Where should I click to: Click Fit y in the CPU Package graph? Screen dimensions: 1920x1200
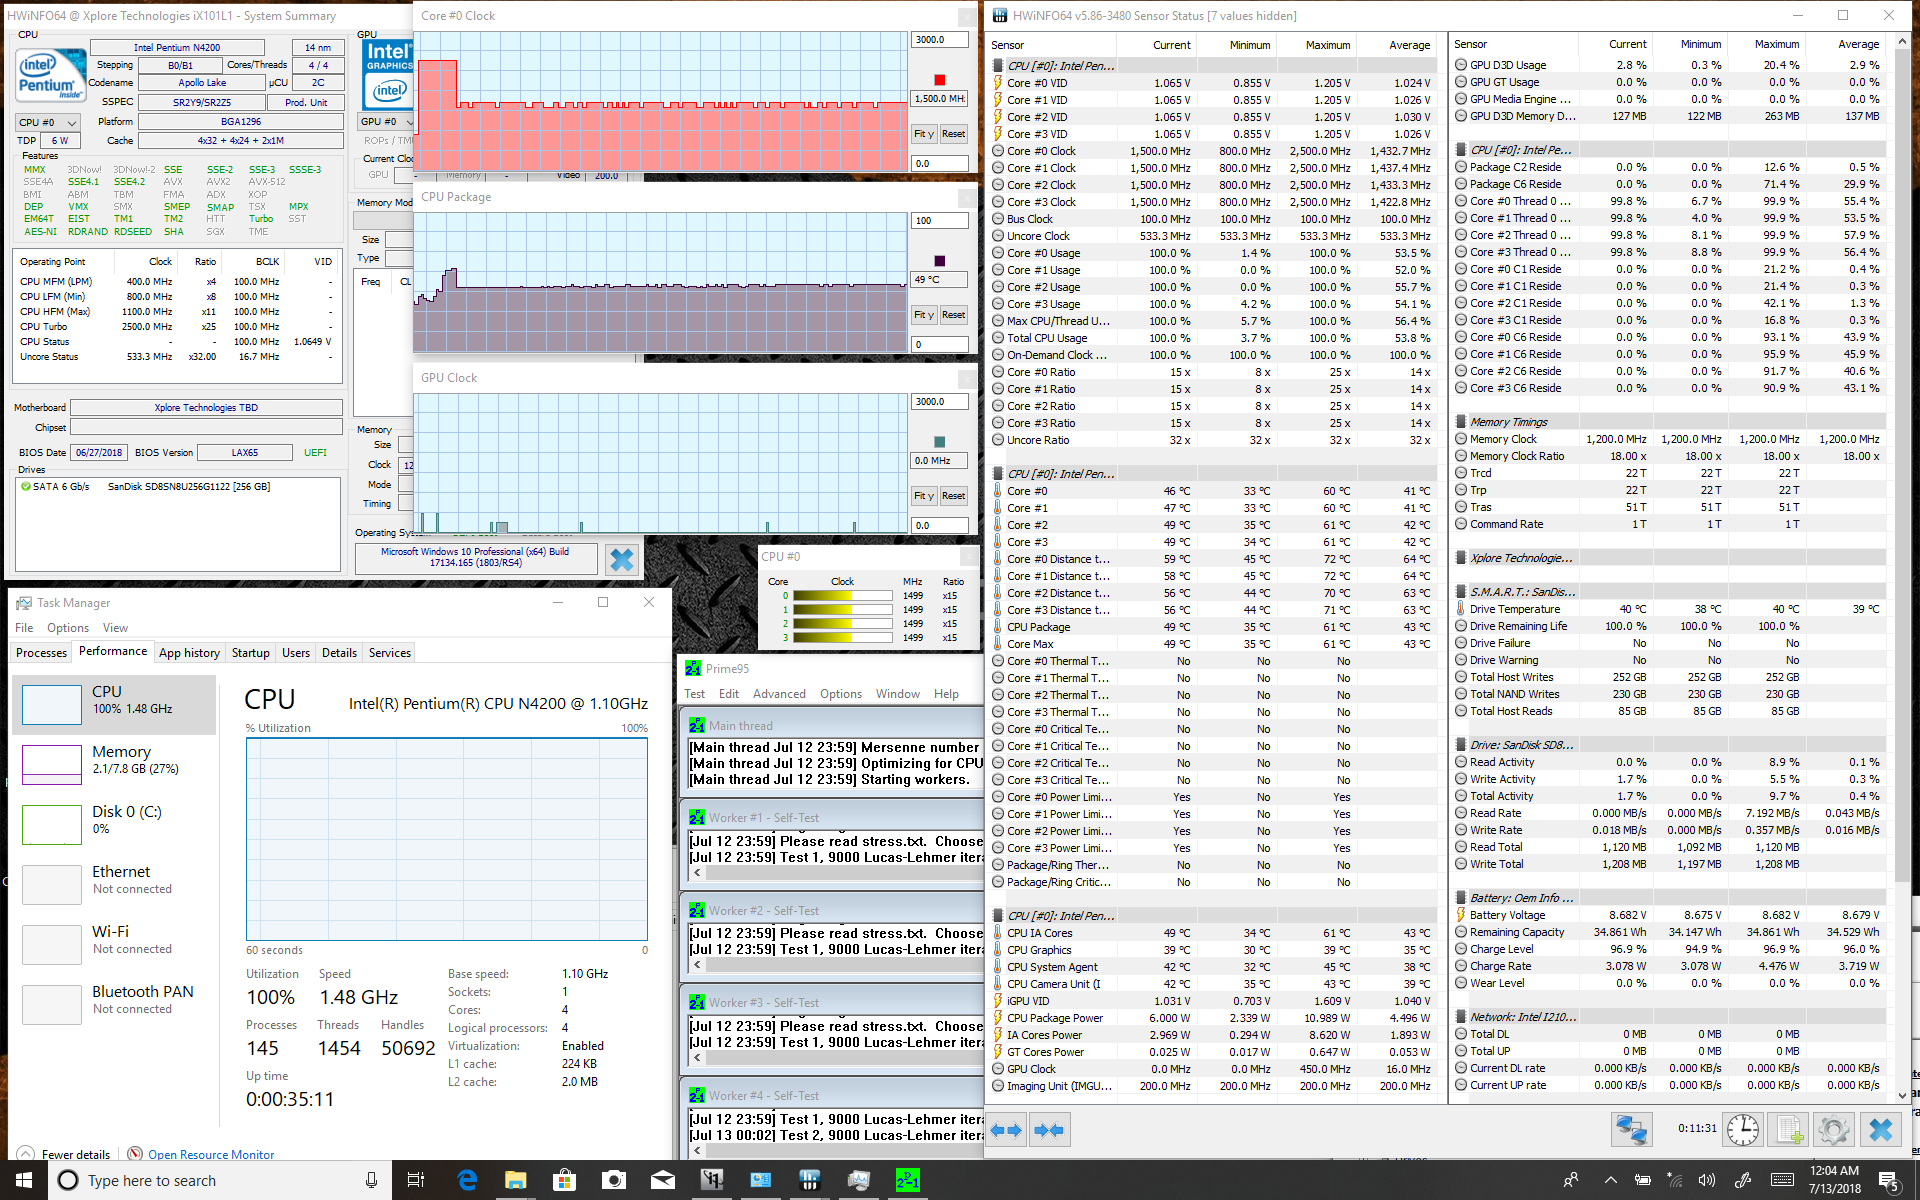[x=923, y=315]
